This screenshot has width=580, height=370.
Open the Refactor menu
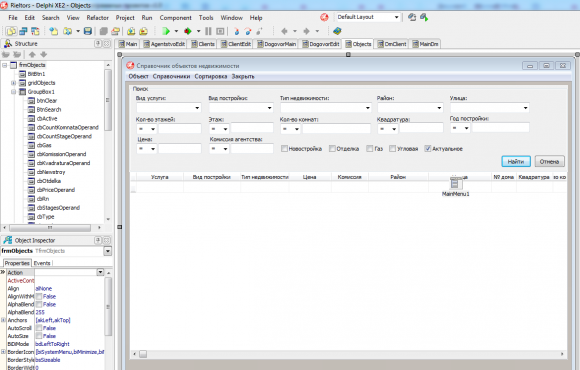(x=98, y=18)
